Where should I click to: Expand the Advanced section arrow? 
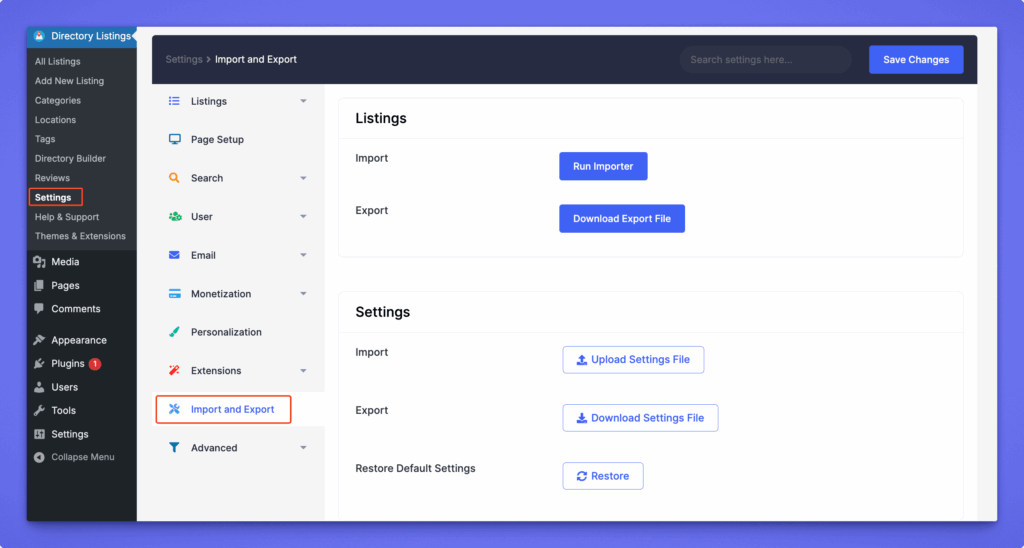click(303, 448)
